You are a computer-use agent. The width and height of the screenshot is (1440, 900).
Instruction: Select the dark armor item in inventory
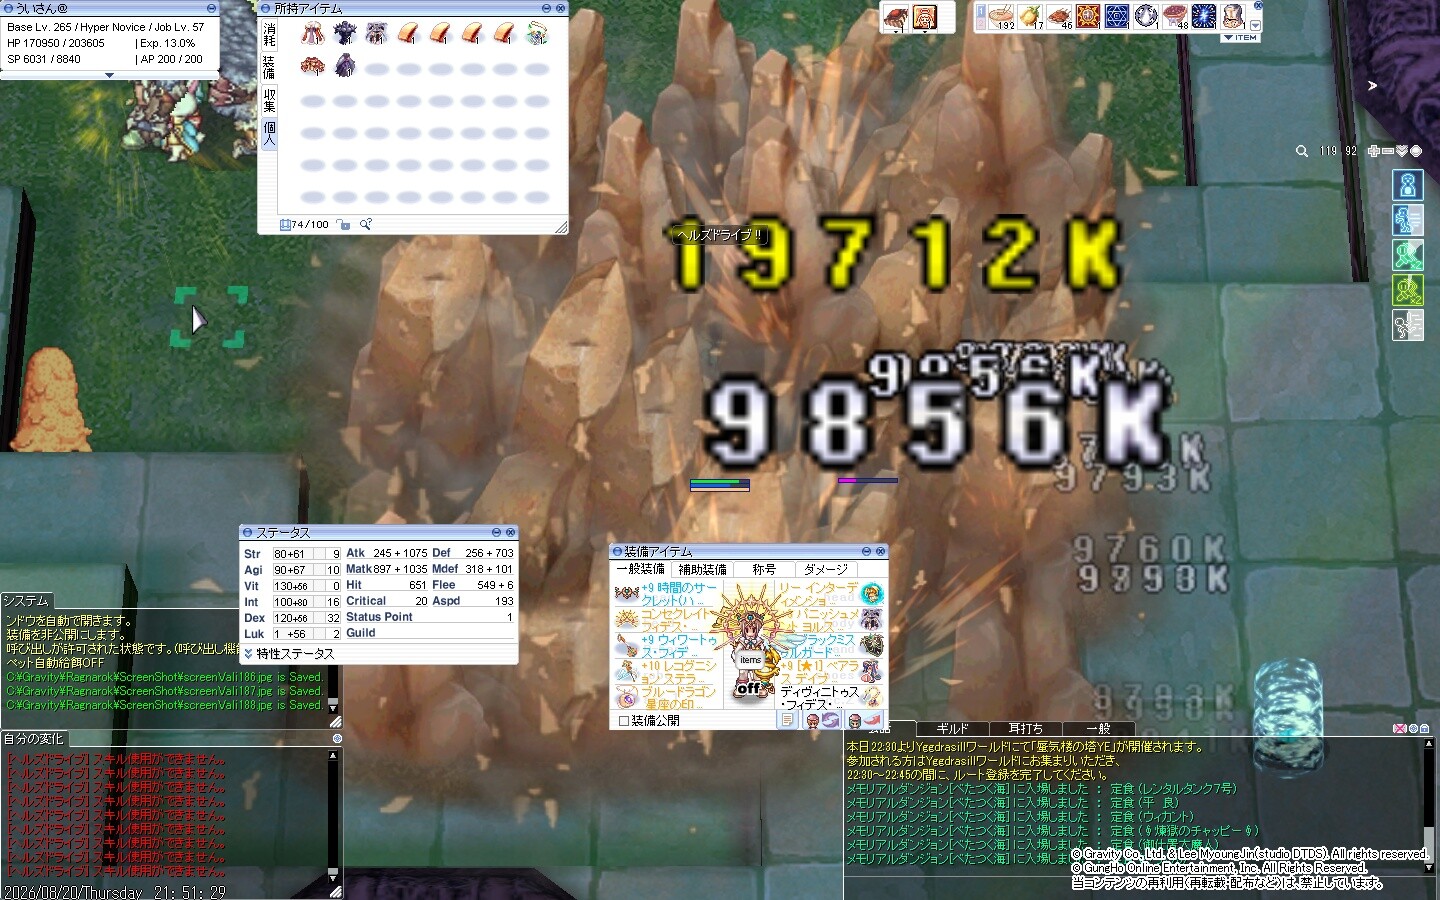click(345, 35)
